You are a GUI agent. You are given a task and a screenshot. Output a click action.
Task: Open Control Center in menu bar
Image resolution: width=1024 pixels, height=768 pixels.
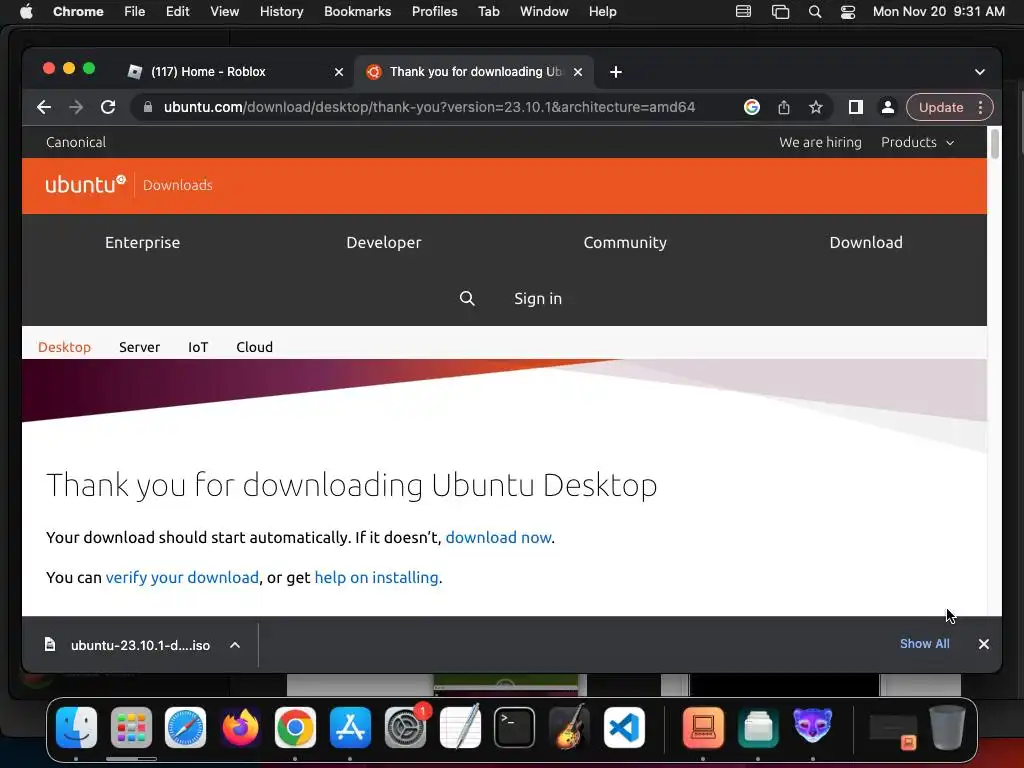(848, 12)
